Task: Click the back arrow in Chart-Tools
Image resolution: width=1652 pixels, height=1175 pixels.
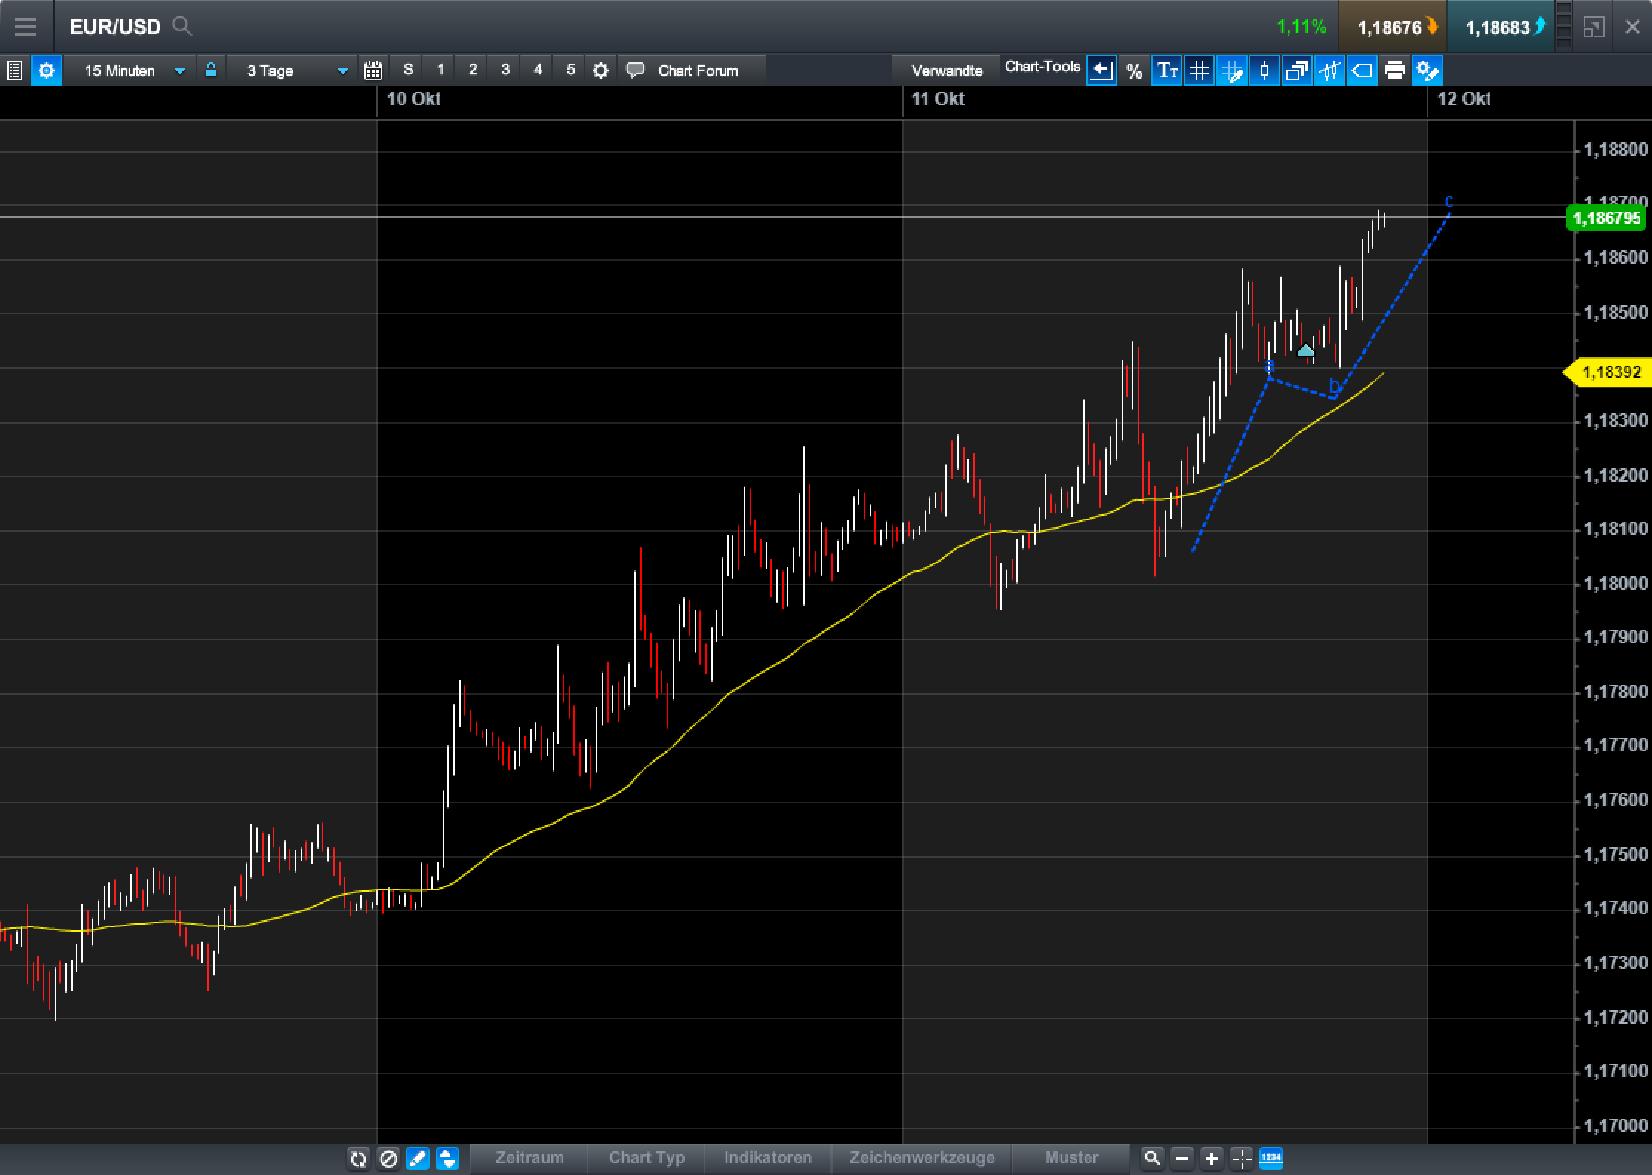Action: tap(1101, 70)
